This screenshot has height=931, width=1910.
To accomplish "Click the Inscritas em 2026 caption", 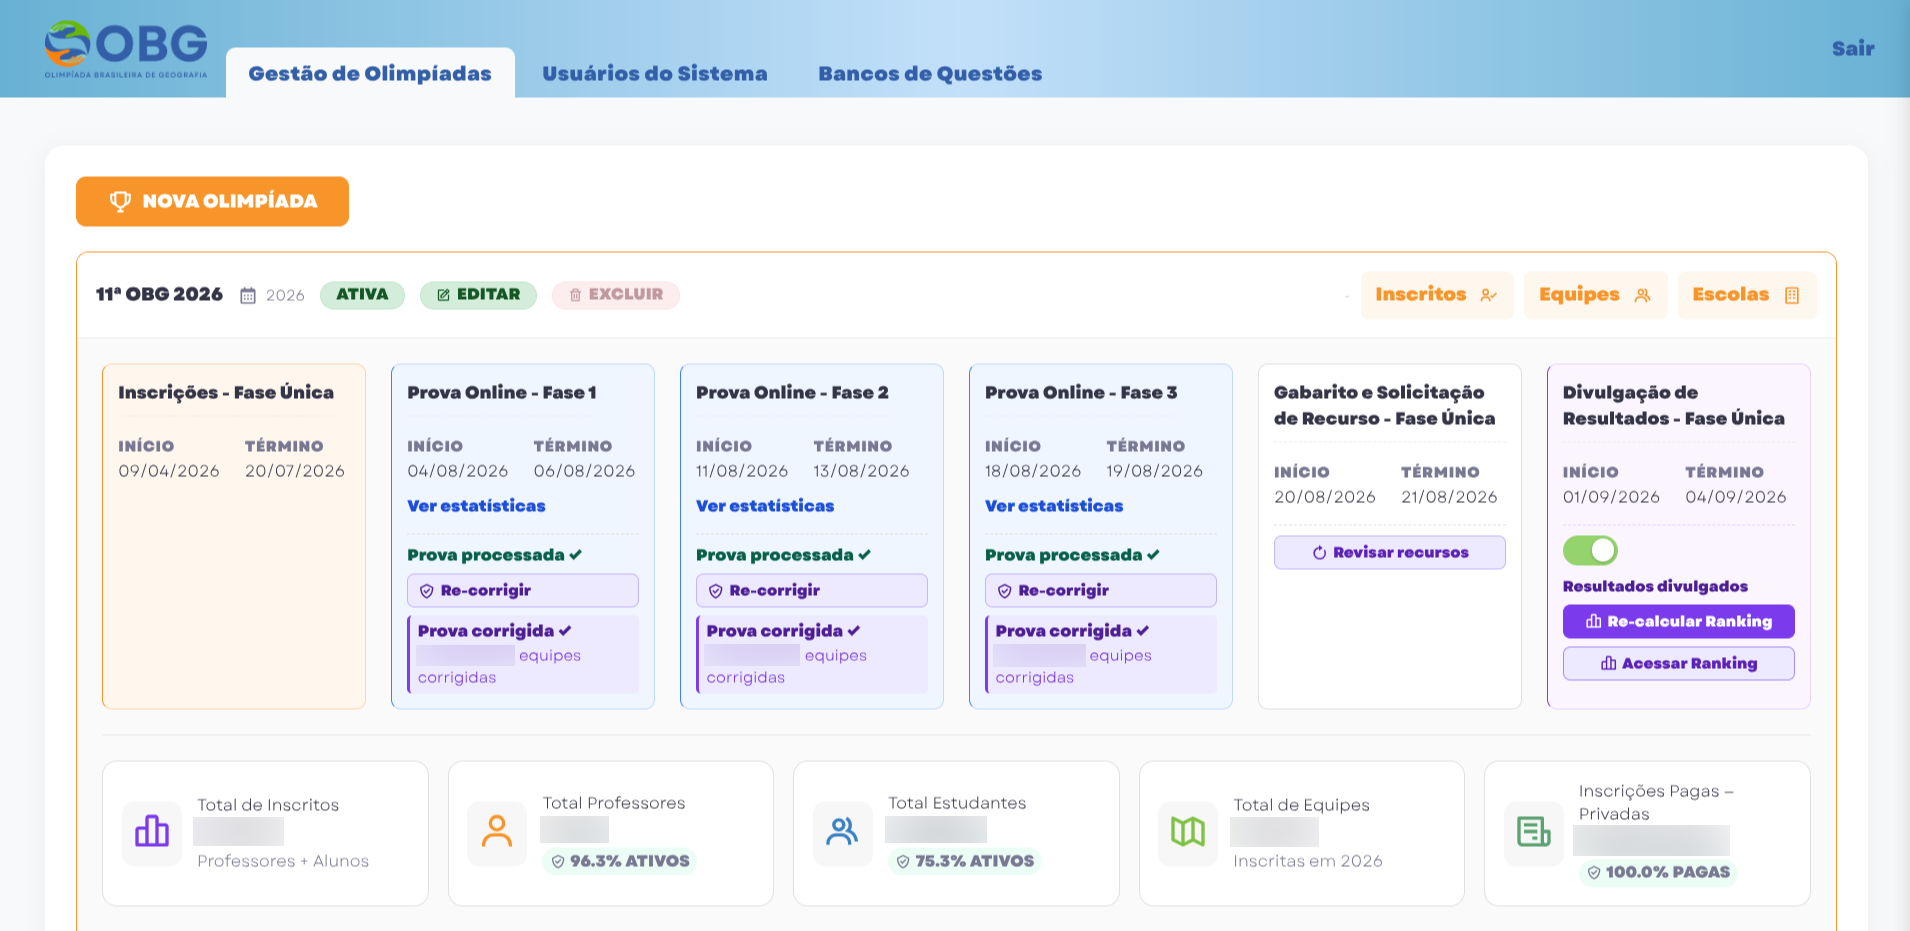I will pos(1307,861).
